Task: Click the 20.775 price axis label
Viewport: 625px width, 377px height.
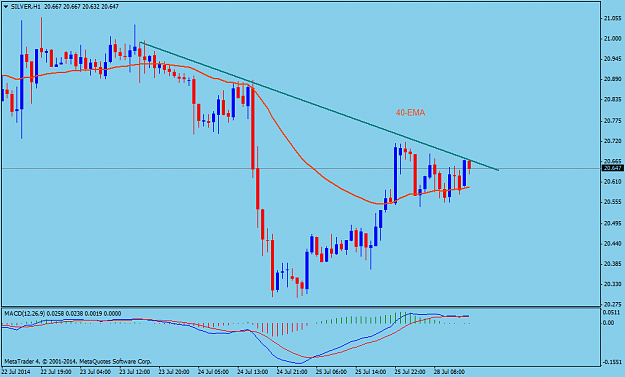Action: pos(612,121)
